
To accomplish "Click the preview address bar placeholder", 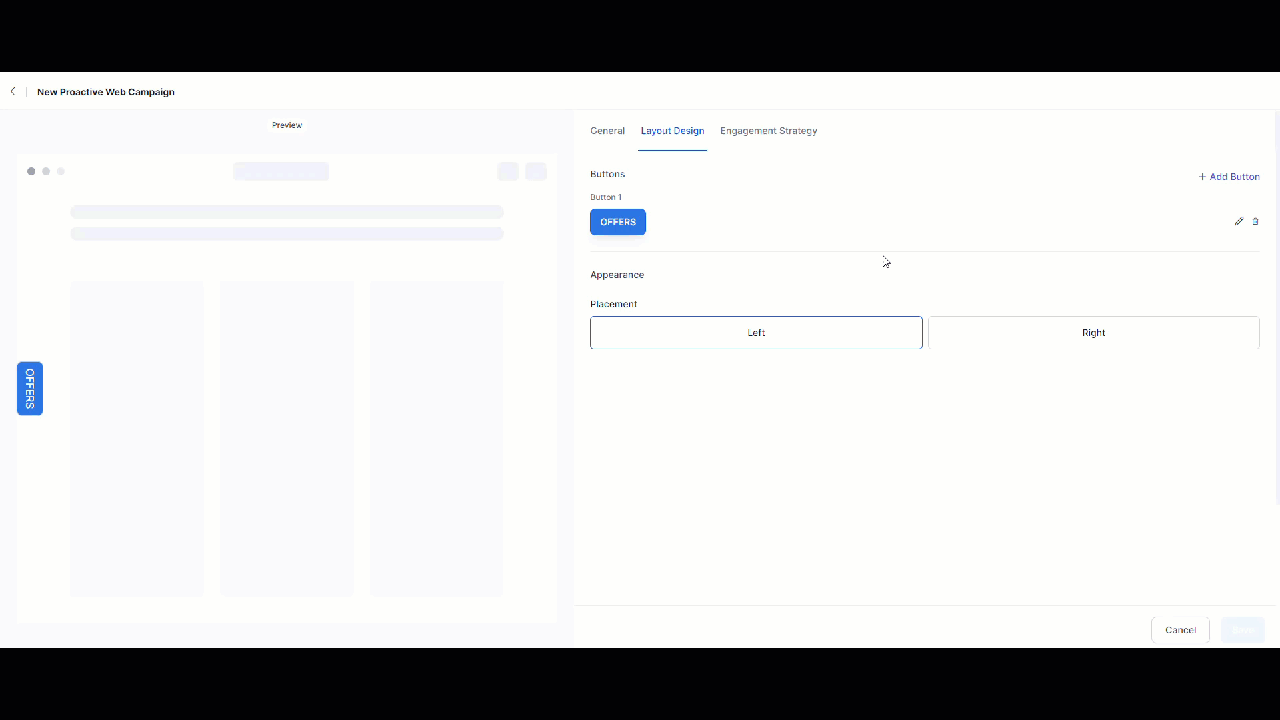I will click(281, 171).
